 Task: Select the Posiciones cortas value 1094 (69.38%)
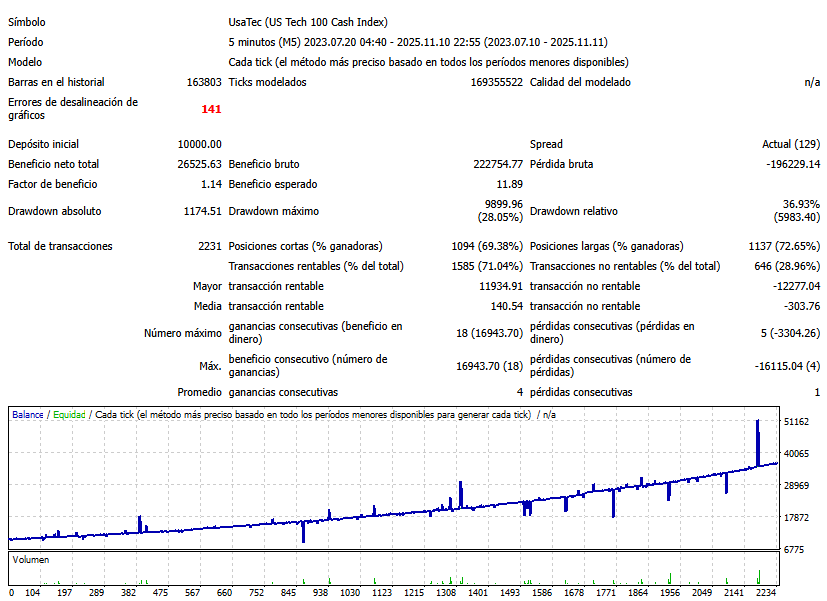(487, 246)
